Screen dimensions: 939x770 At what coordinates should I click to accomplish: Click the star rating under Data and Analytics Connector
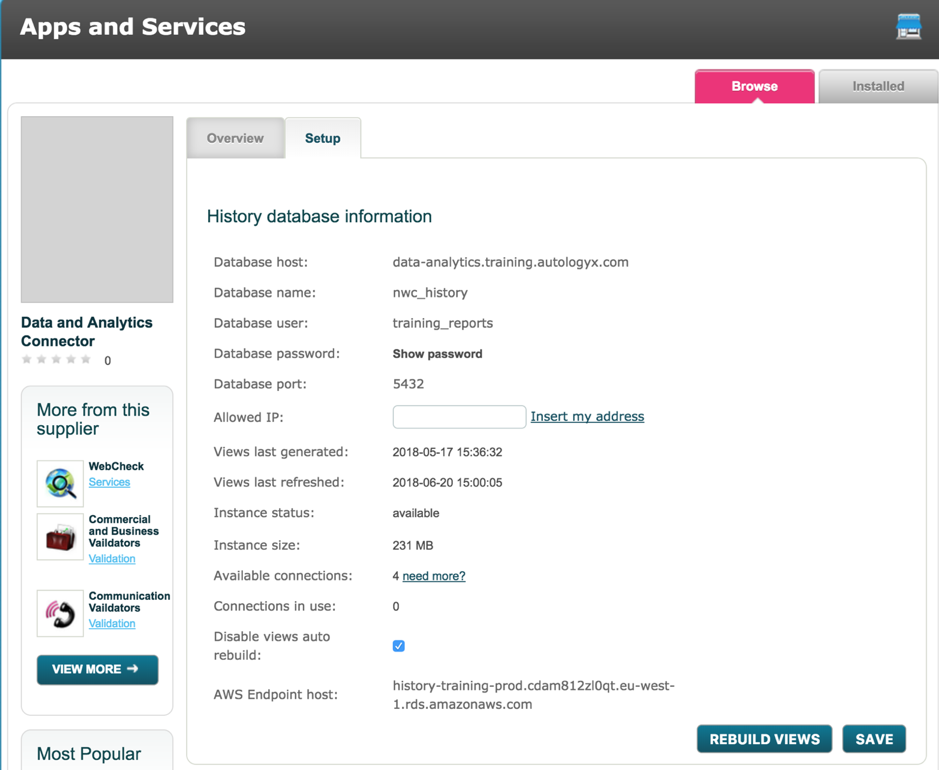pos(56,359)
